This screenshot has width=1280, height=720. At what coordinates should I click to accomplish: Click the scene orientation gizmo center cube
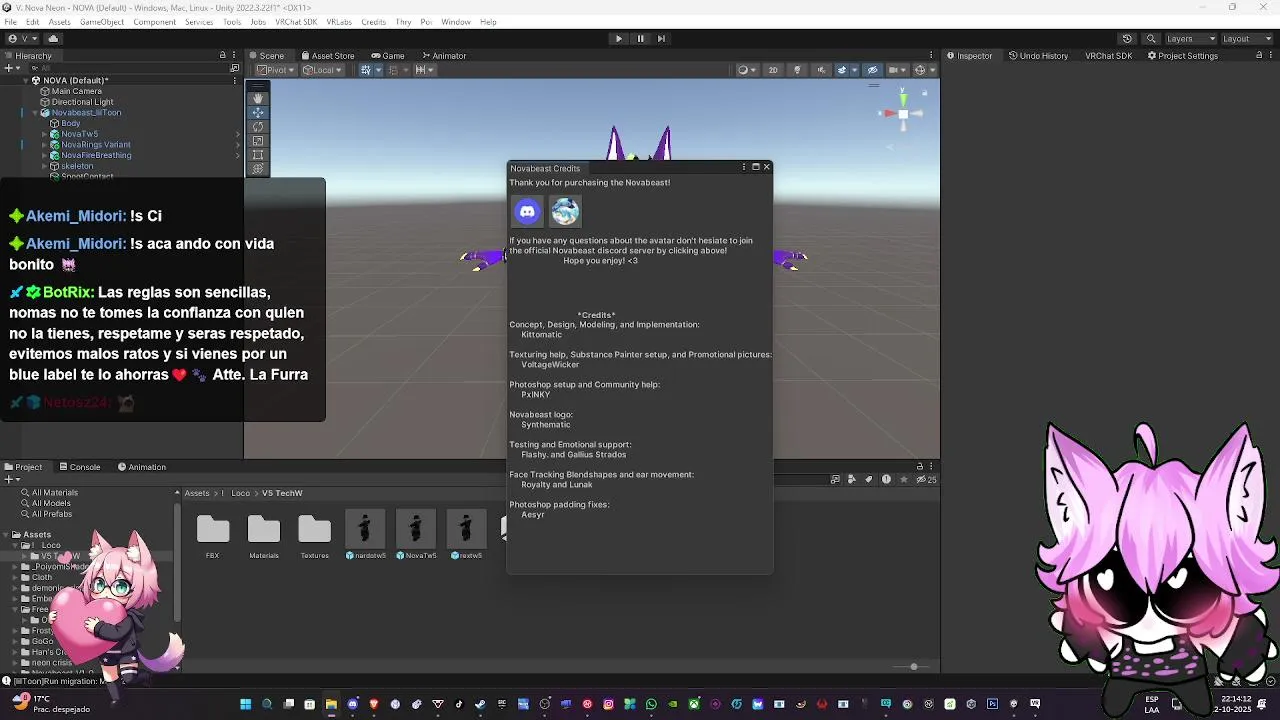[x=903, y=114]
